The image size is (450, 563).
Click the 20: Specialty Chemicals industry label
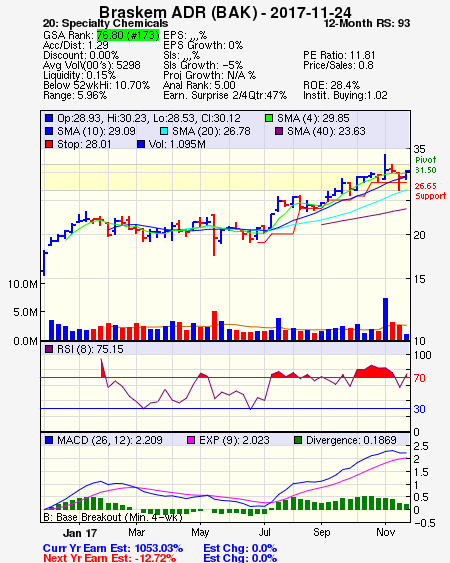105,23
